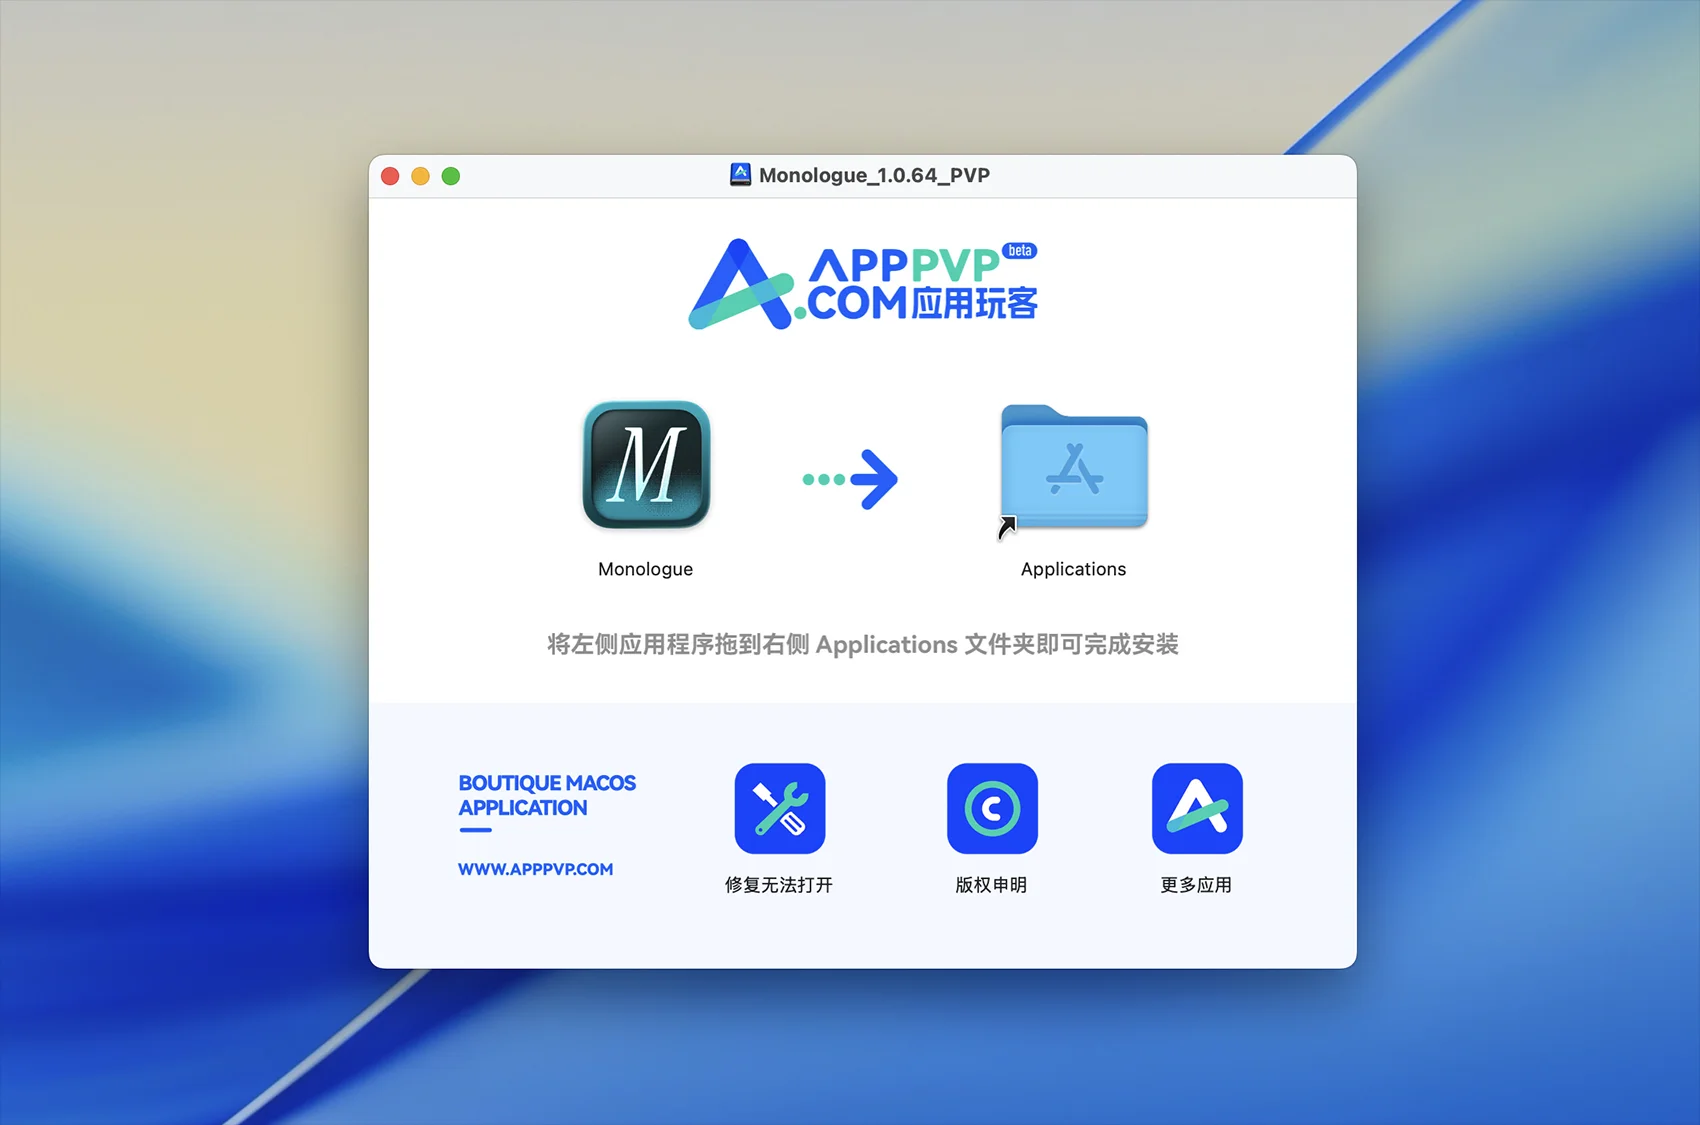Open the copyright symbol icon
The height and width of the screenshot is (1125, 1700).
point(992,808)
